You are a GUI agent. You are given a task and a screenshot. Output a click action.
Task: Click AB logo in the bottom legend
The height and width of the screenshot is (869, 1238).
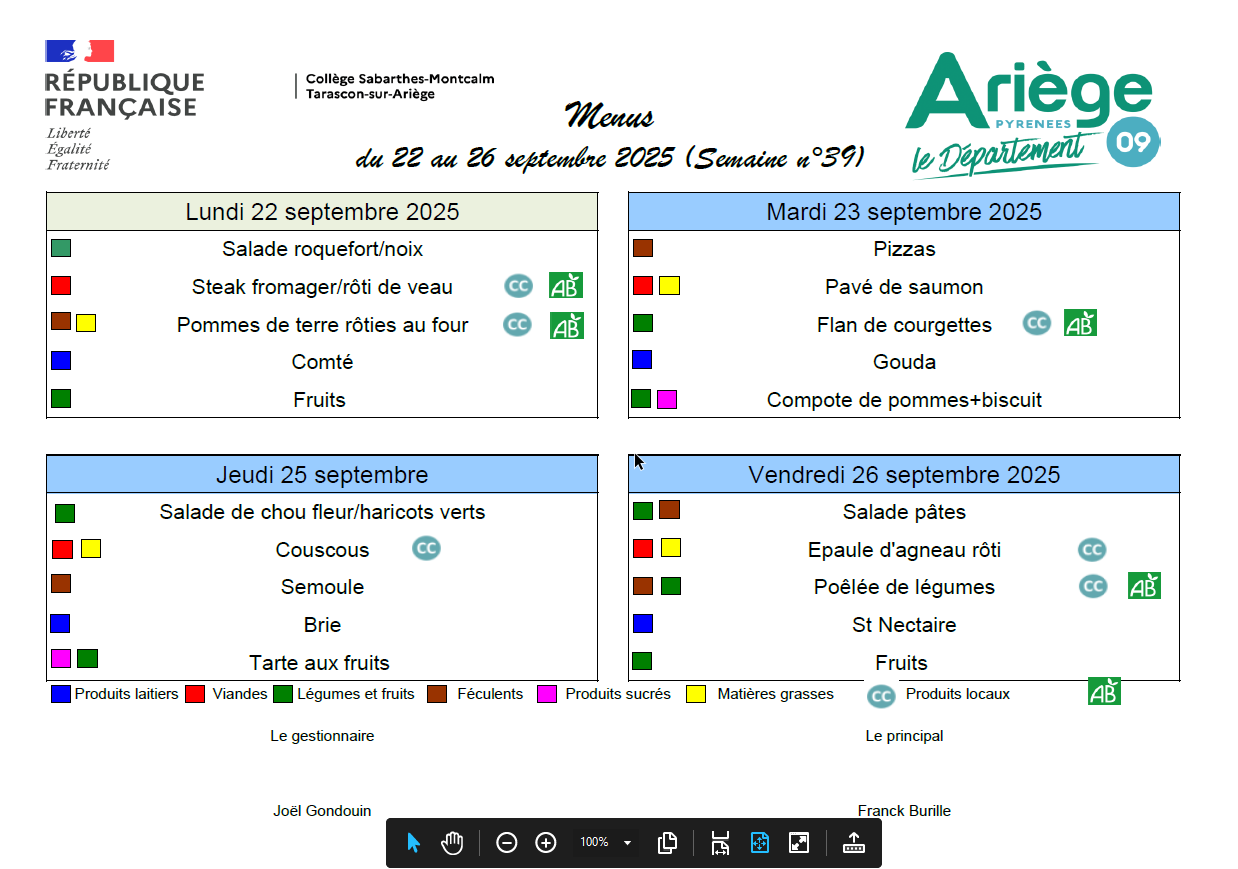pyautogui.click(x=1104, y=691)
